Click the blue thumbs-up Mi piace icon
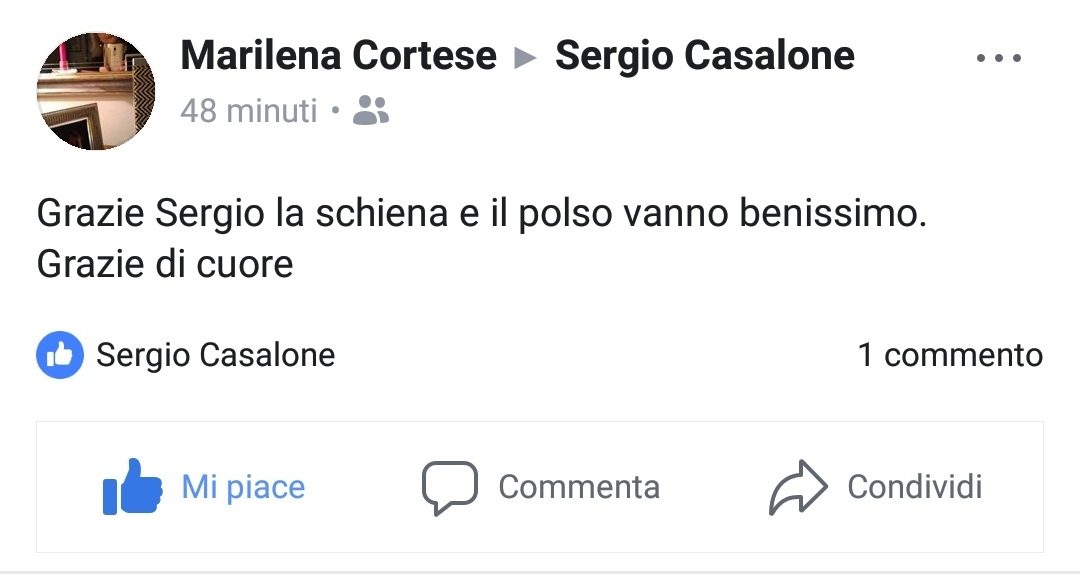 132,487
